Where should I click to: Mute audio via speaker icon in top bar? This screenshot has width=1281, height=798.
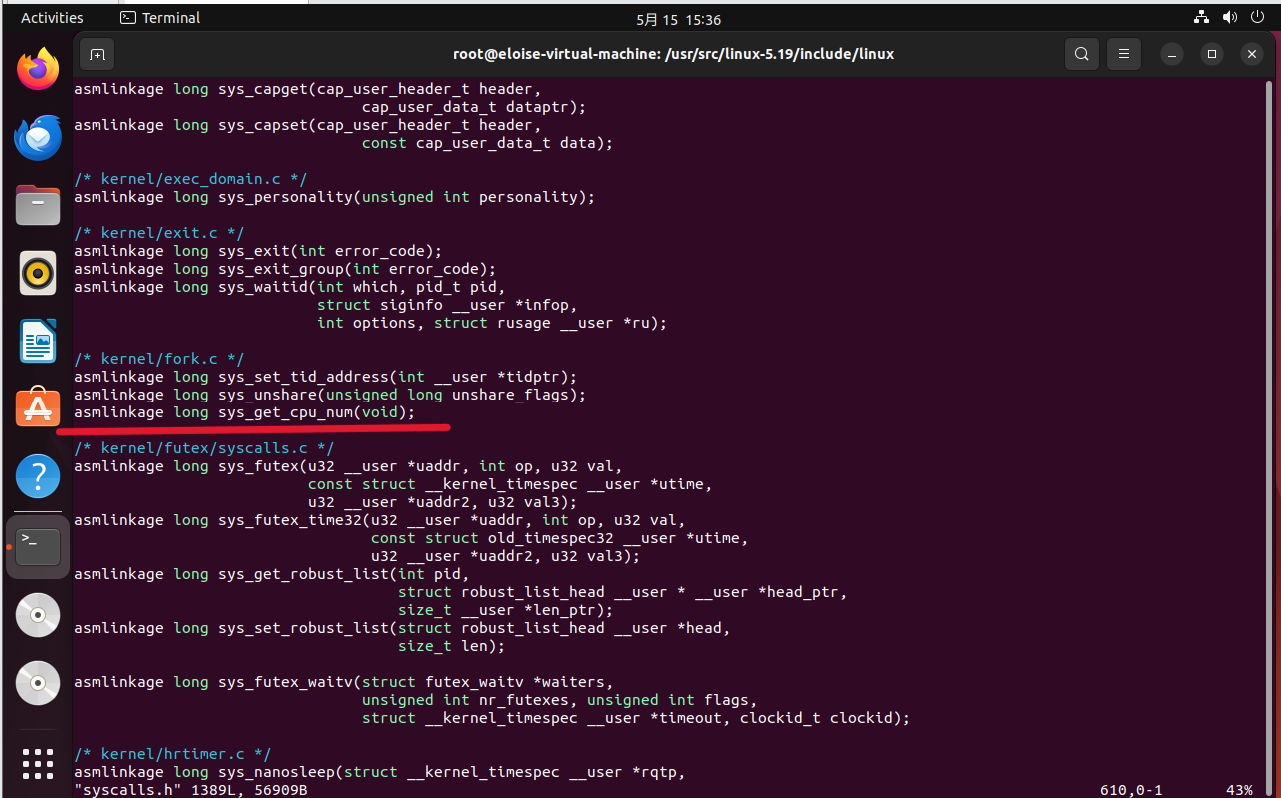coord(1229,17)
